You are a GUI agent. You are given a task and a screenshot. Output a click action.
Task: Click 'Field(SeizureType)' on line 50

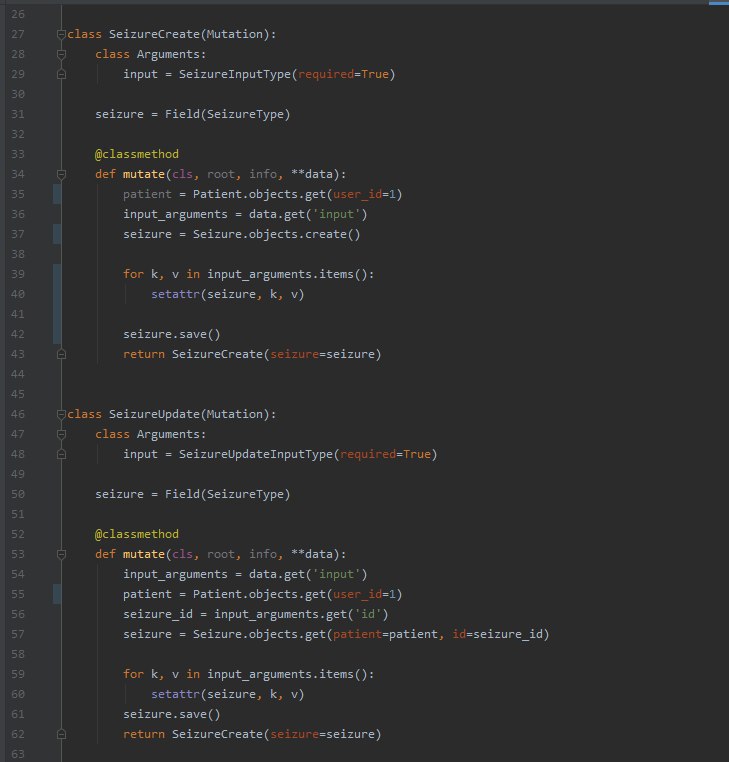click(227, 494)
